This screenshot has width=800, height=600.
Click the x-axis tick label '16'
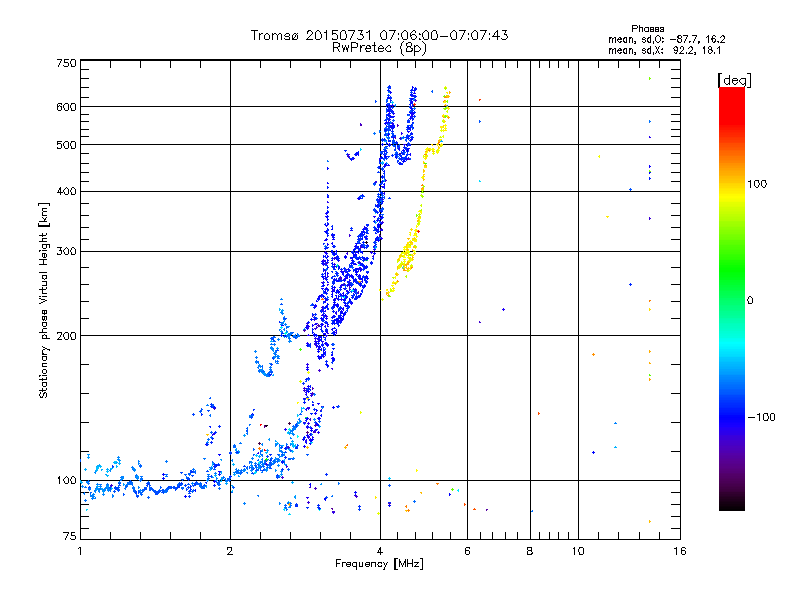pyautogui.click(x=680, y=551)
